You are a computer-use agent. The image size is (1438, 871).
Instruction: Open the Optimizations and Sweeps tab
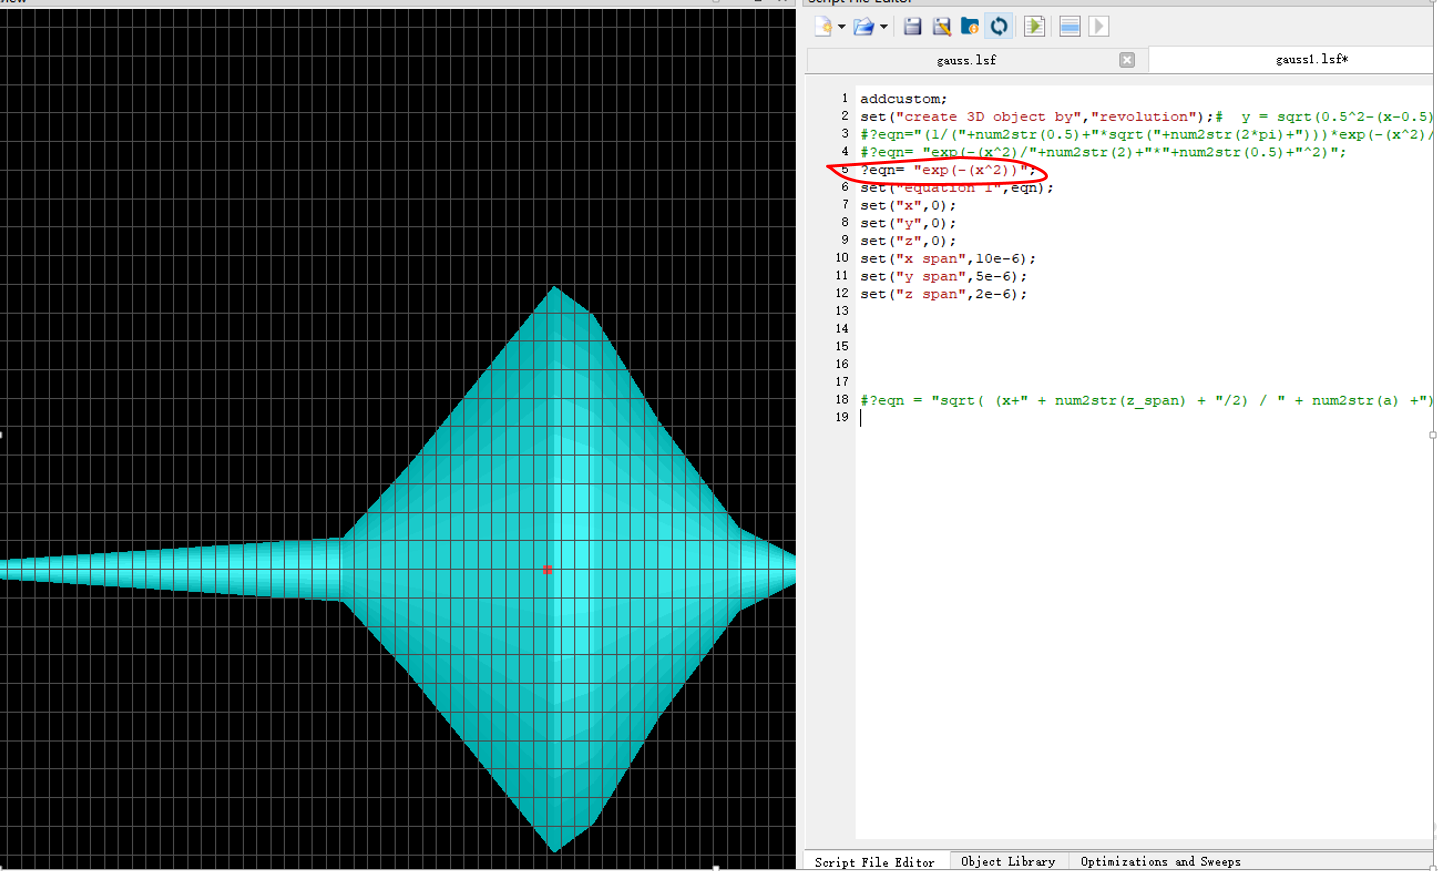[1160, 861]
